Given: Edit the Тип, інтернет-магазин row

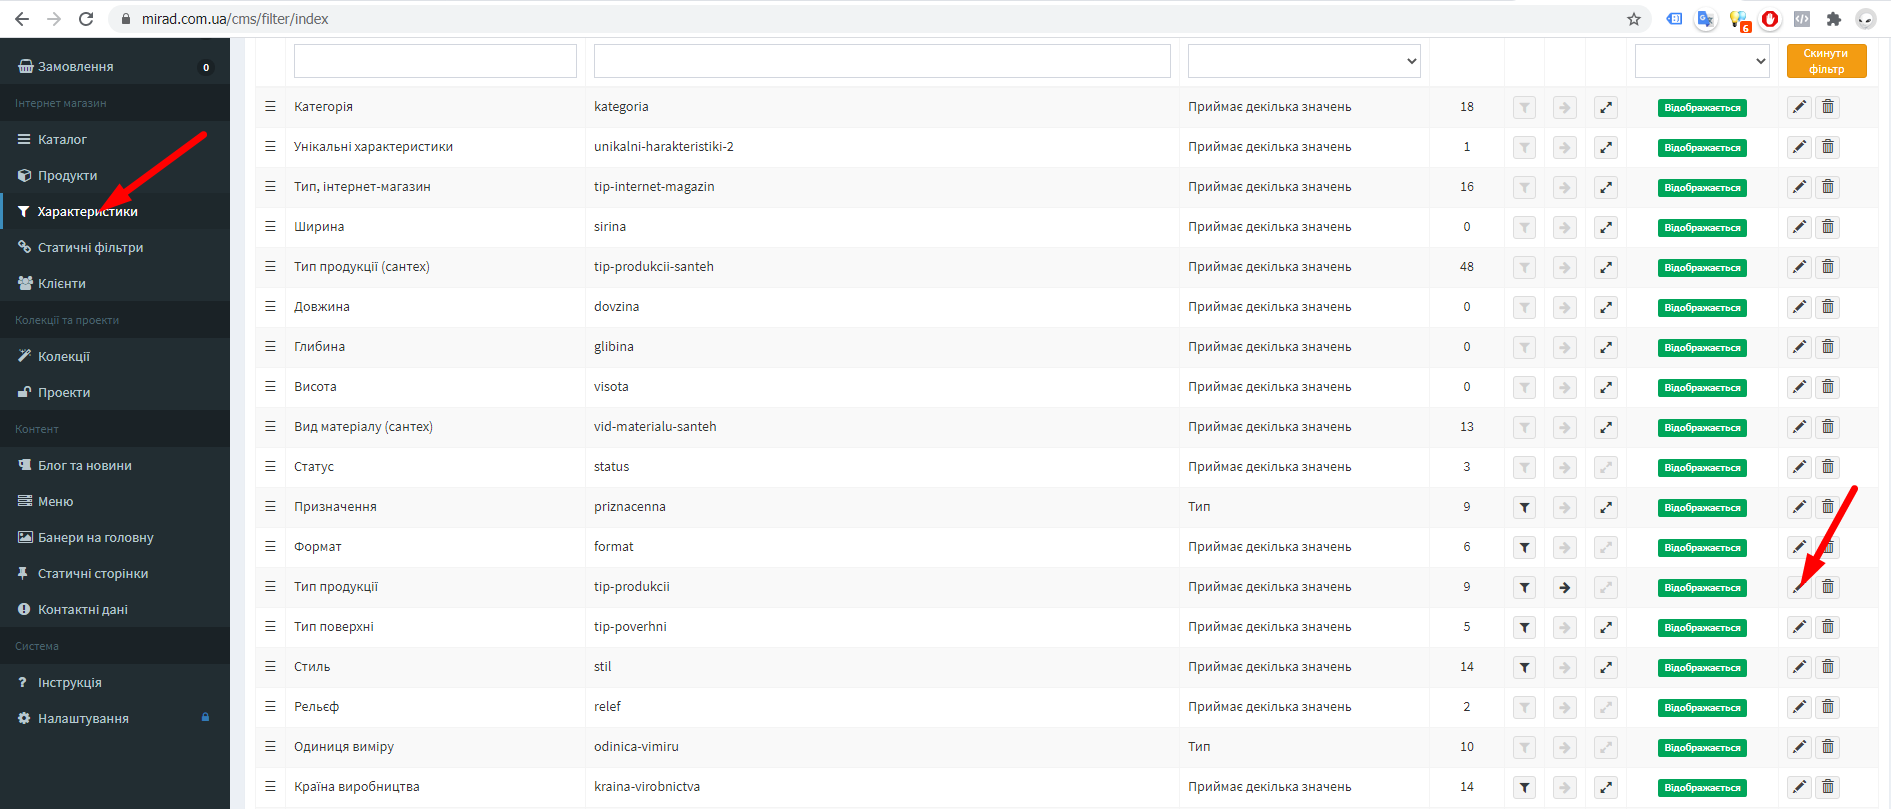Looking at the screenshot, I should point(1799,187).
